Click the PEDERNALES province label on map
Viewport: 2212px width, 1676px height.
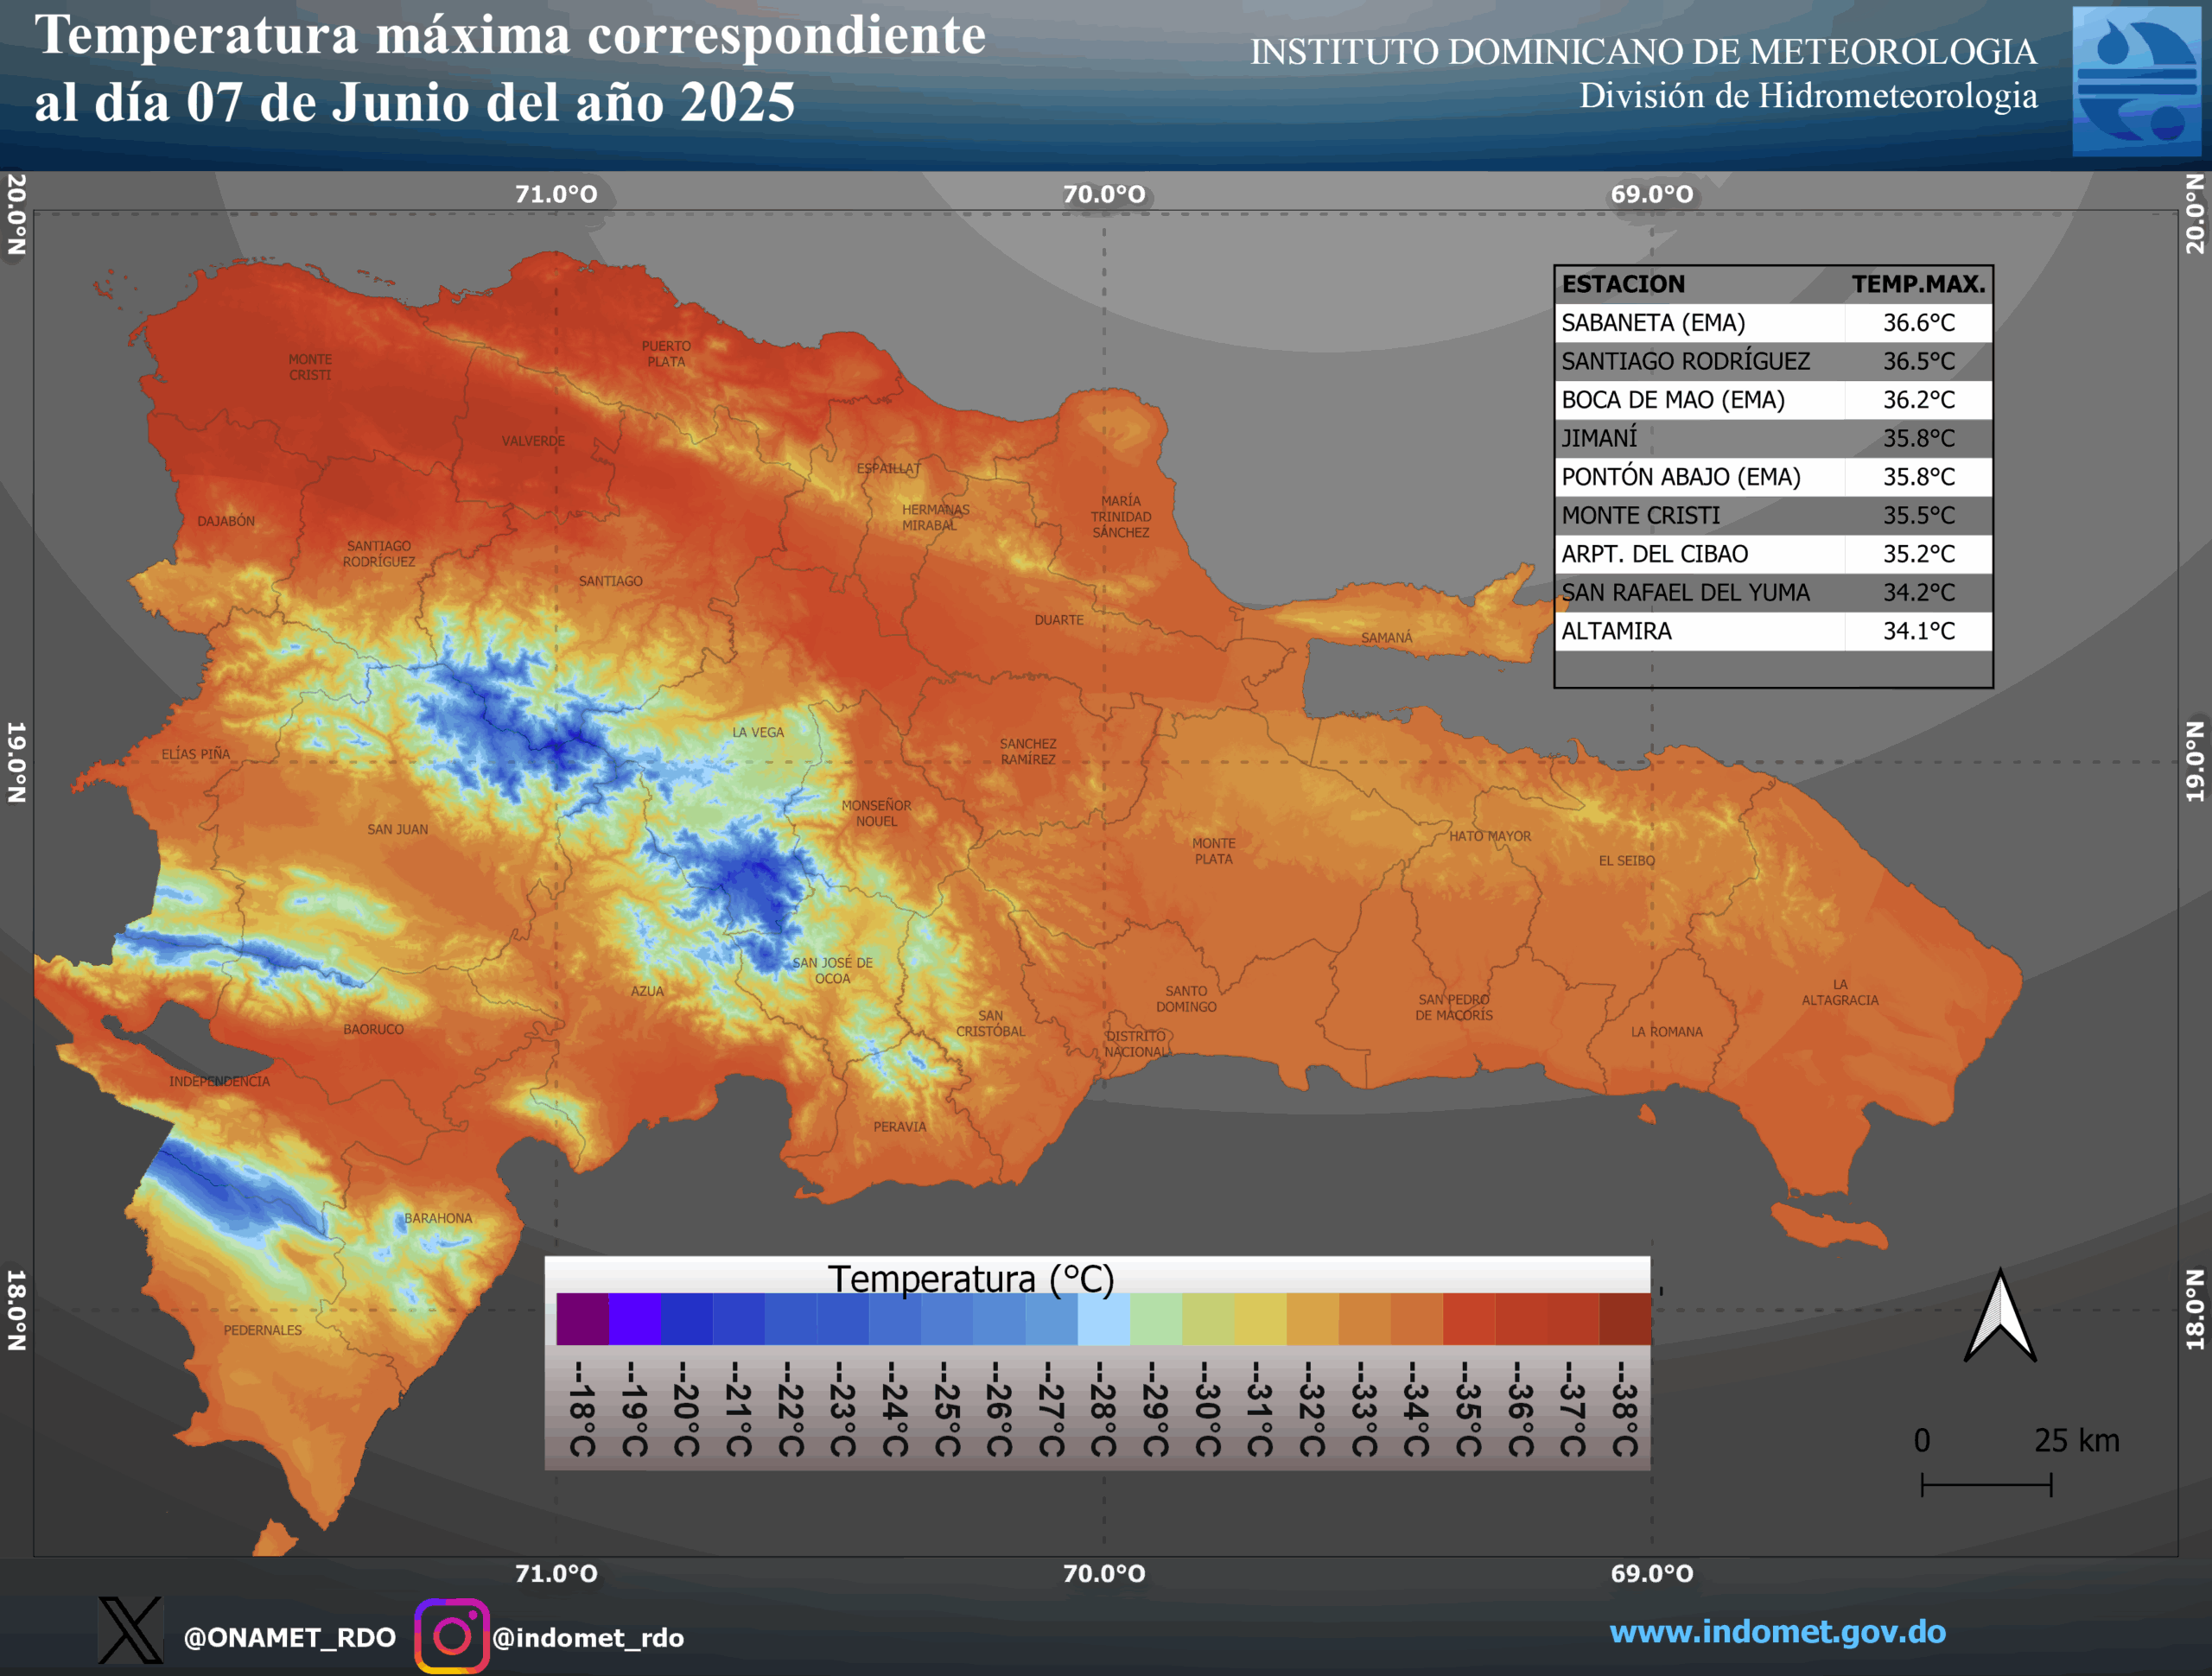tap(262, 1330)
